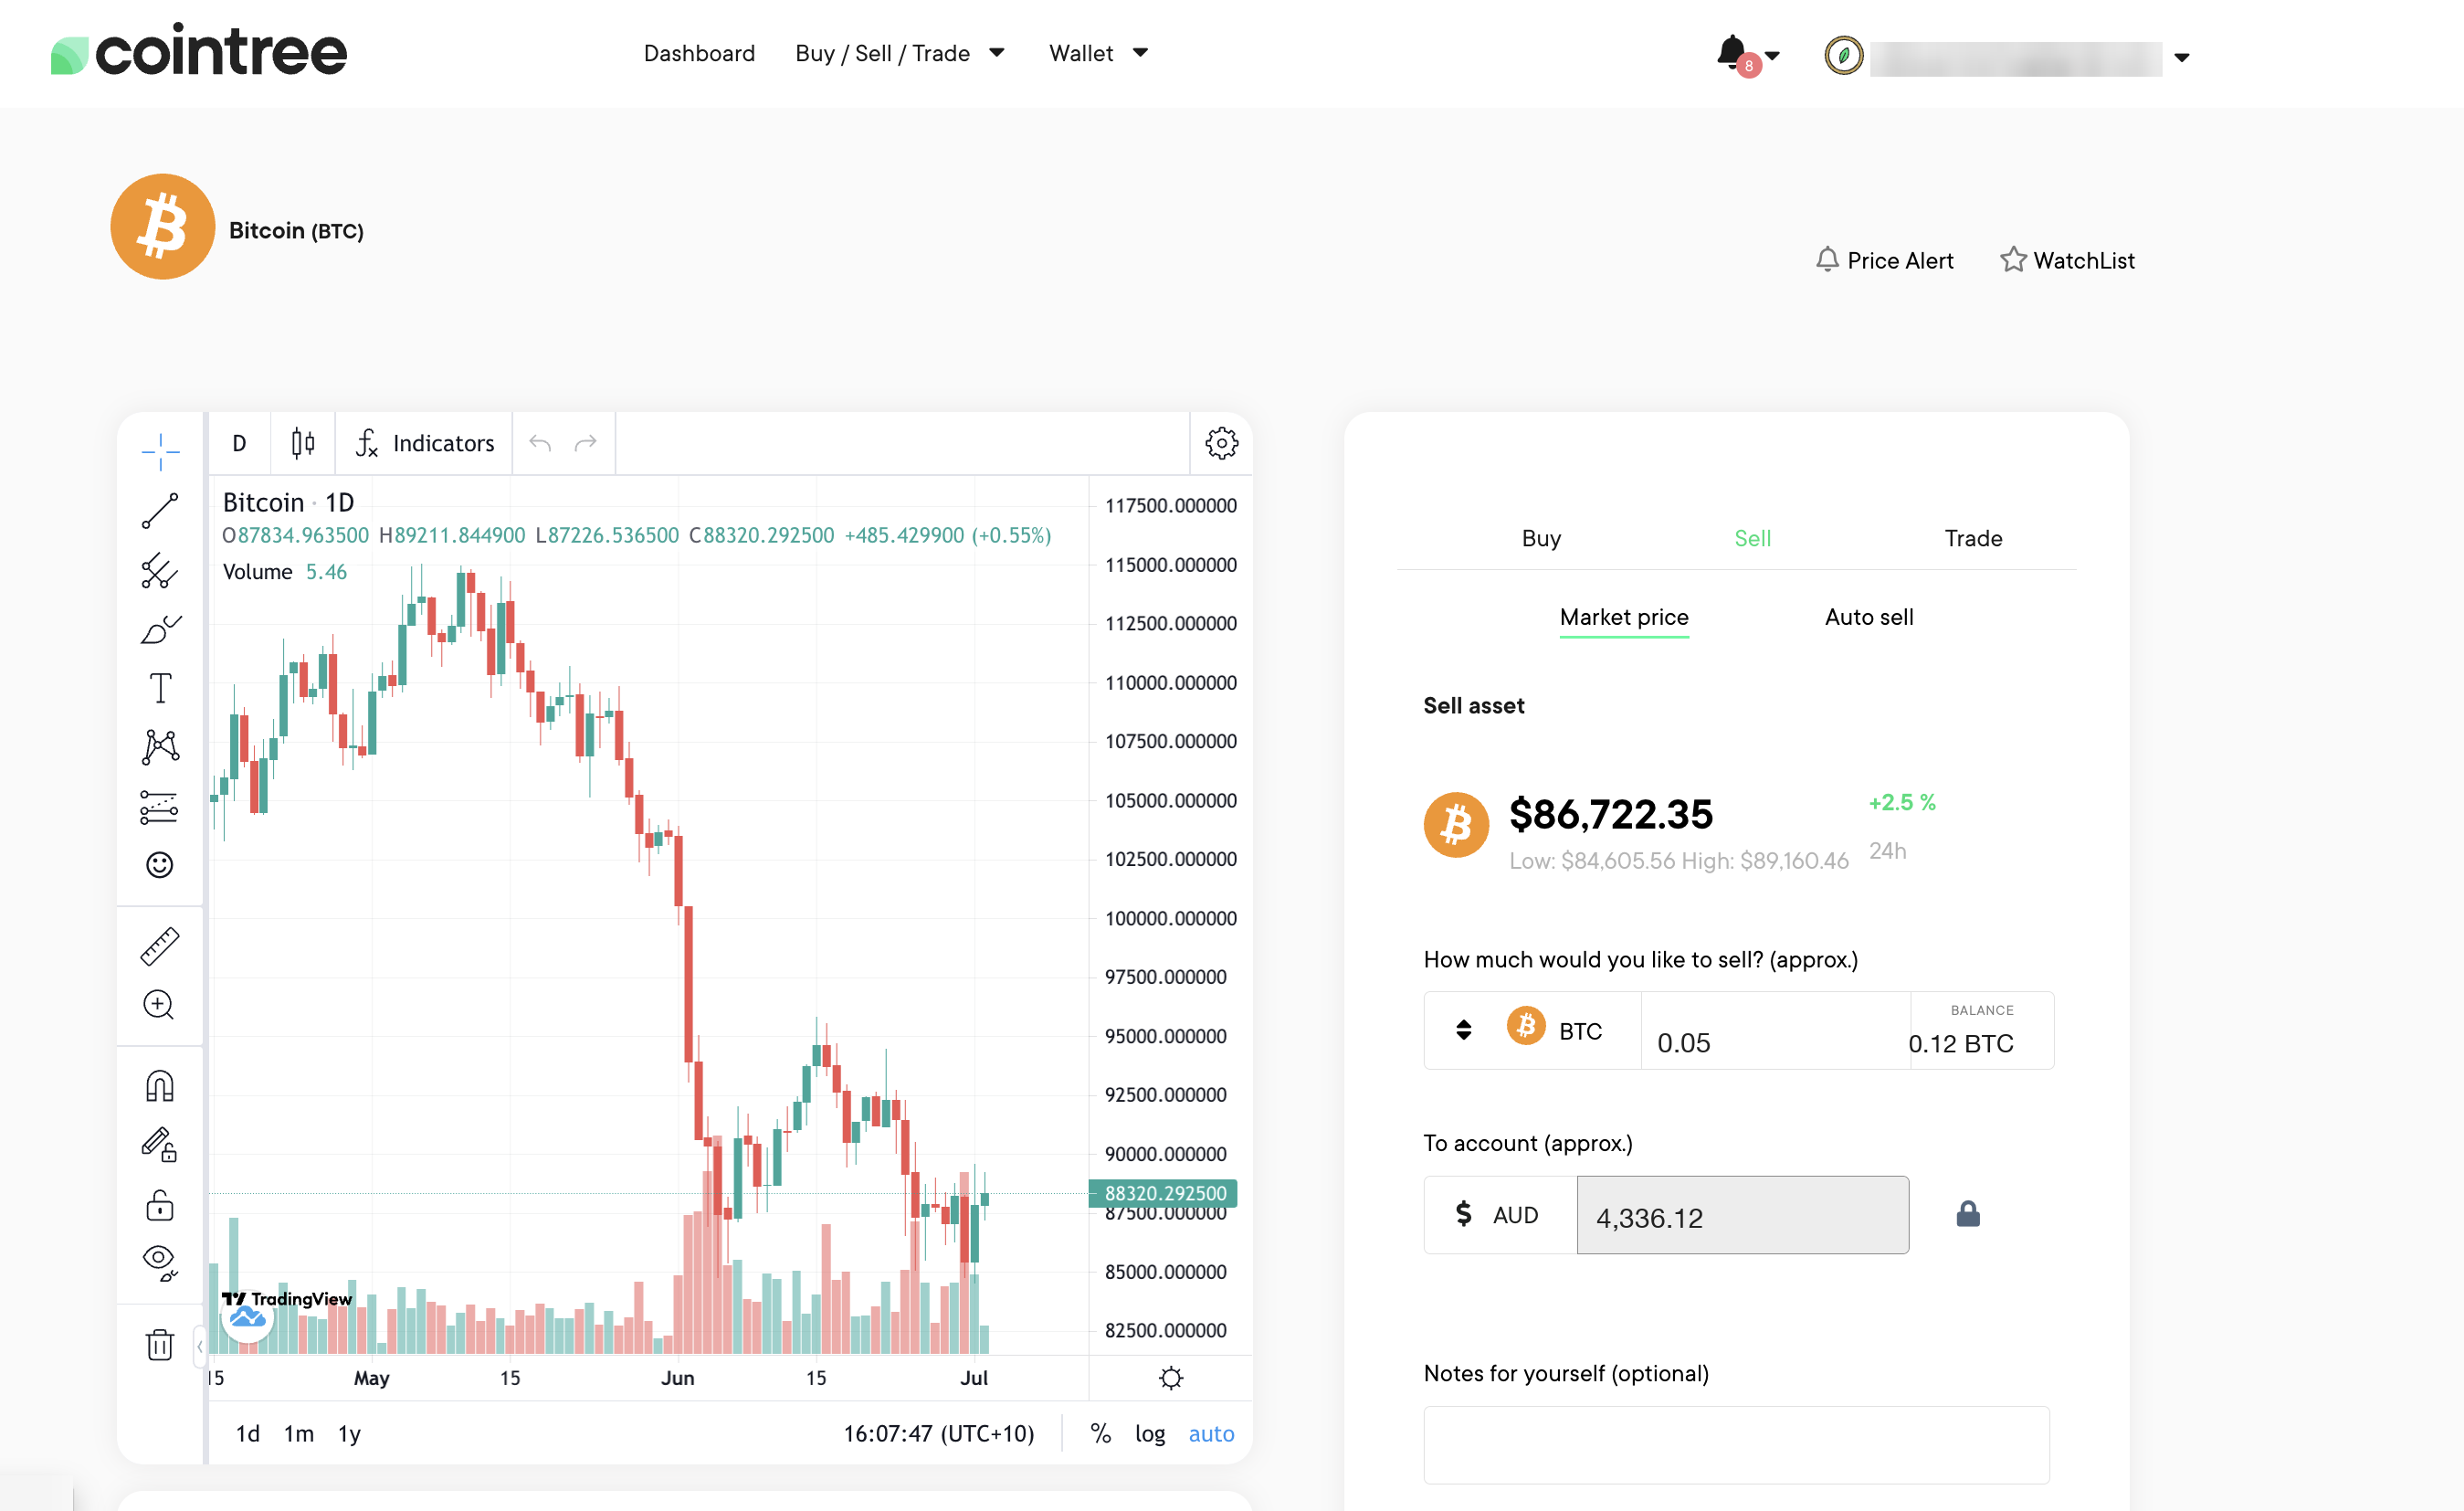2464x1511 pixels.
Task: Select the pitchfork tool
Action: [160, 570]
